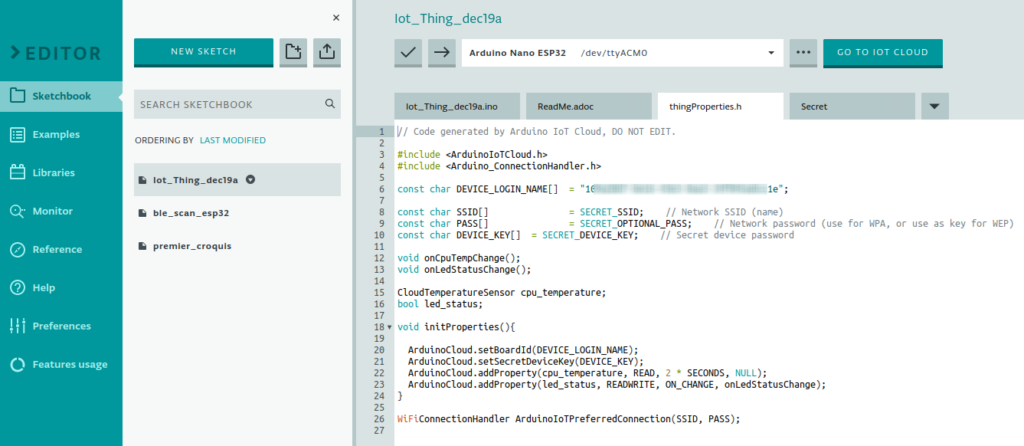The height and width of the screenshot is (446, 1024).
Task: Click line number 1 in gutter
Action: [381, 132]
